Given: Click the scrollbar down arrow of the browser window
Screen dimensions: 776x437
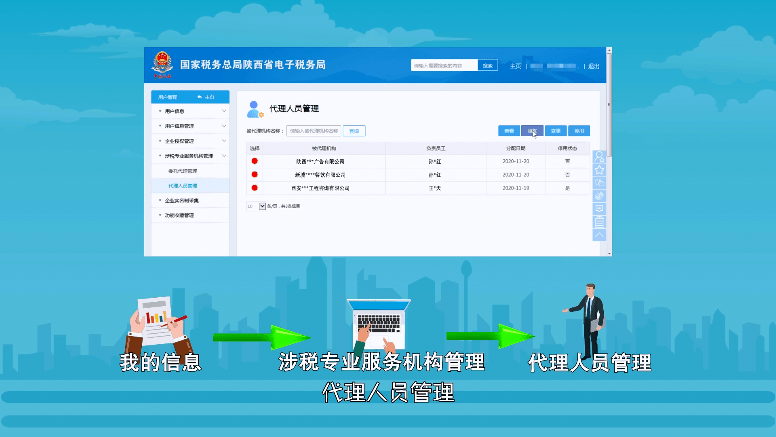Looking at the screenshot, I should pyautogui.click(x=609, y=253).
